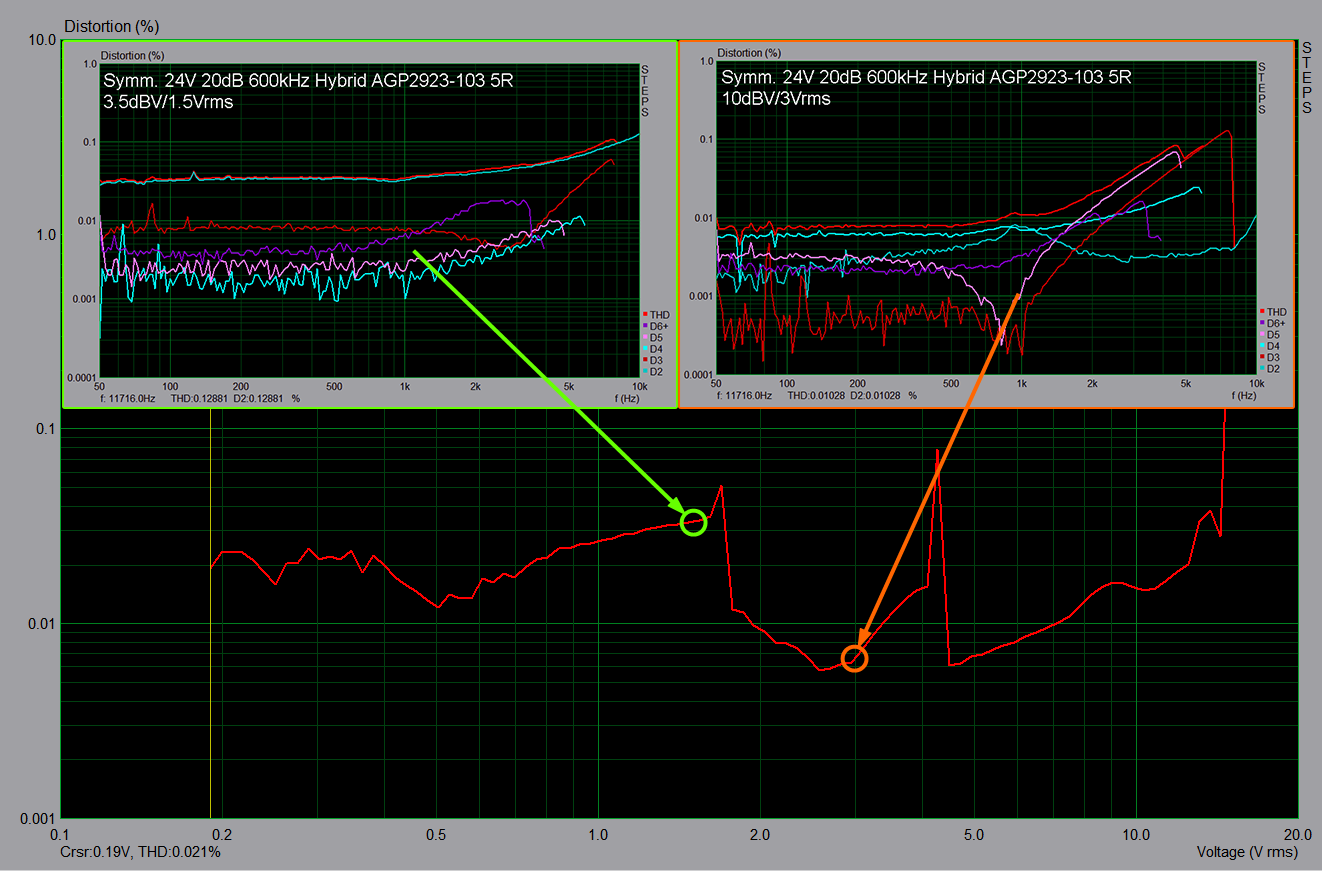This screenshot has height=871, width=1322.
Task: Click the orange circle marker on the THD curve
Action: [854, 658]
